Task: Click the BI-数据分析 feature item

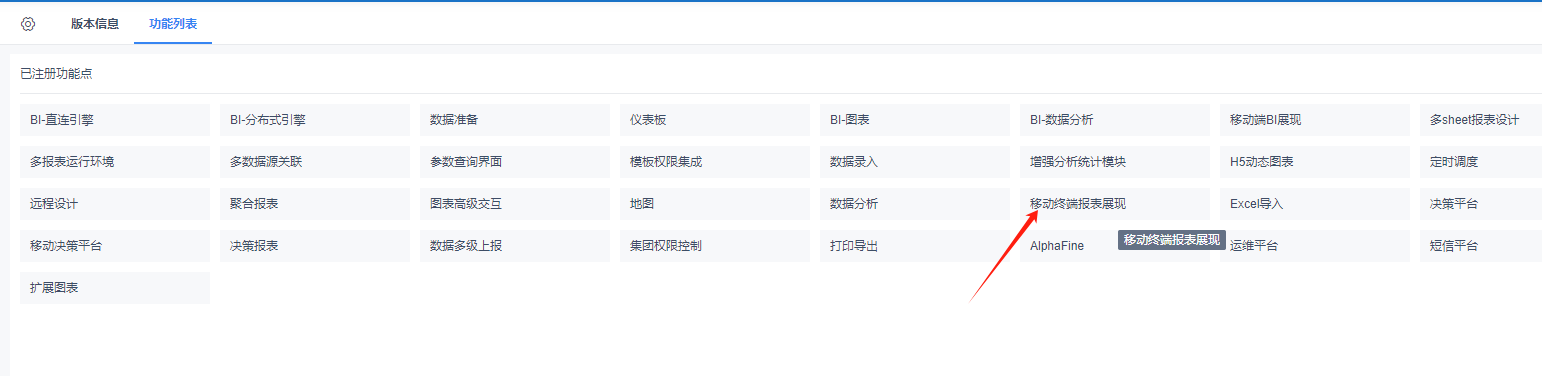Action: [x=1115, y=120]
